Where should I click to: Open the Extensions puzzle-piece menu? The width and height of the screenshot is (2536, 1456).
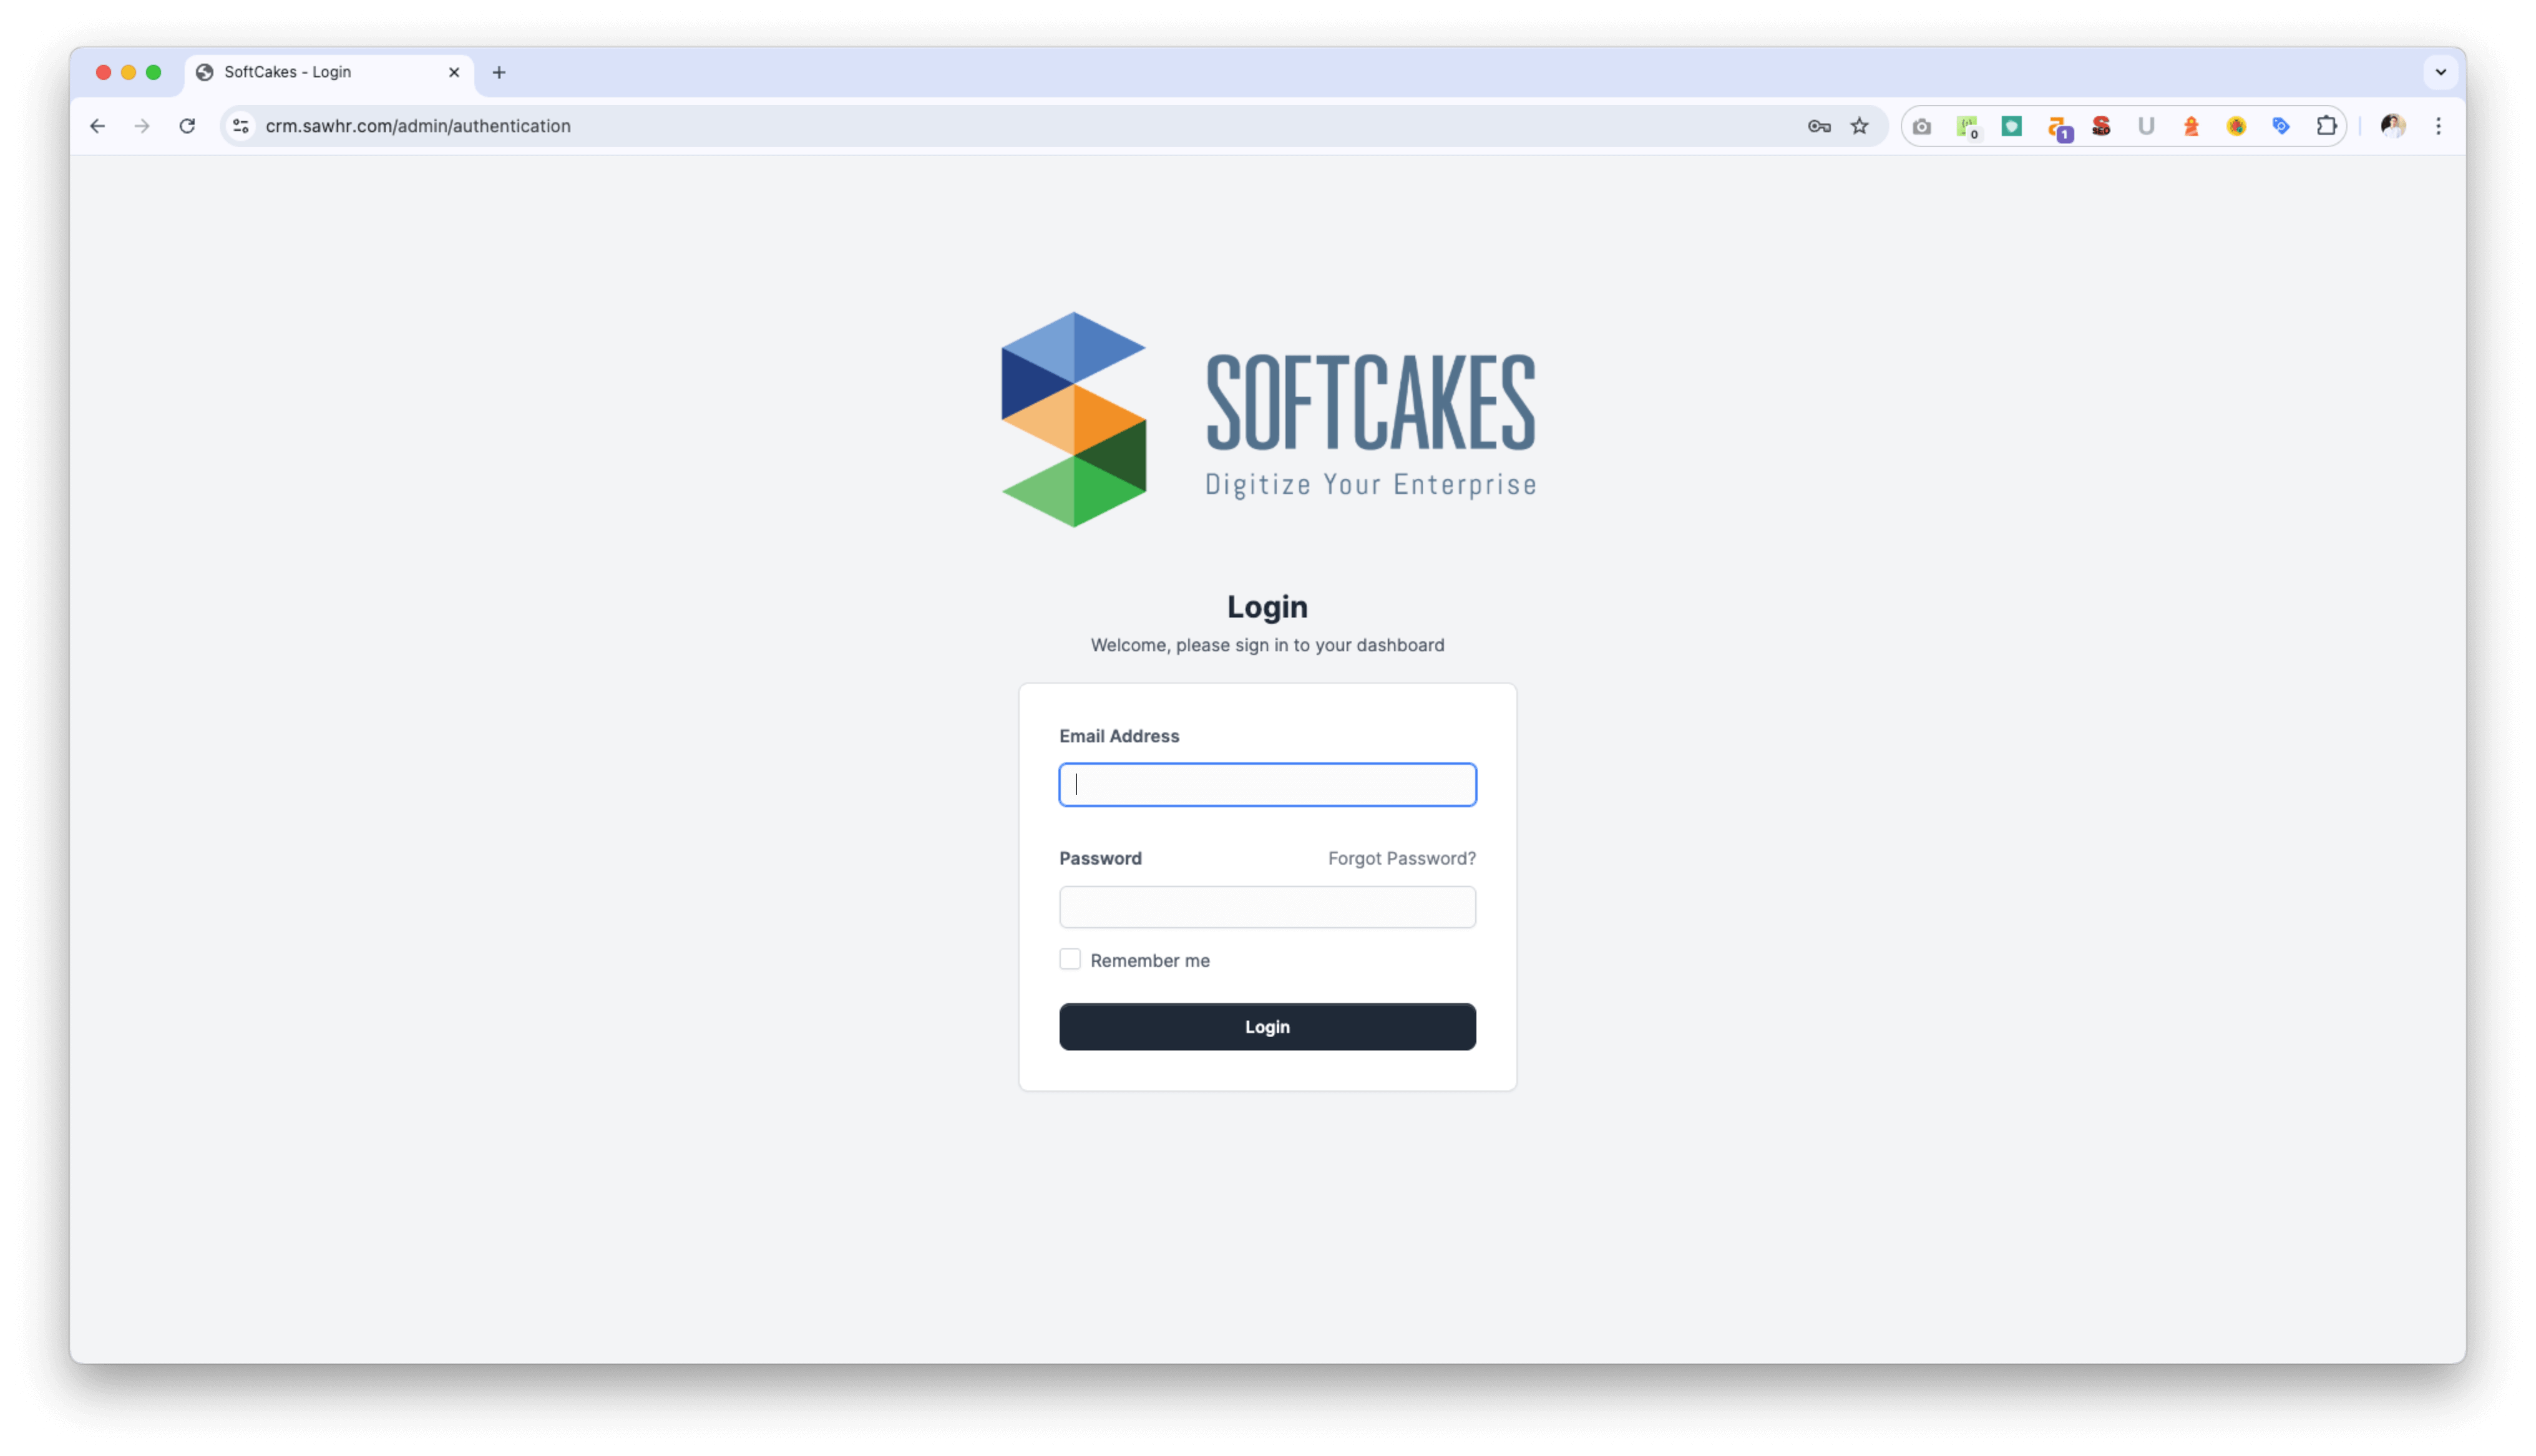click(2327, 126)
